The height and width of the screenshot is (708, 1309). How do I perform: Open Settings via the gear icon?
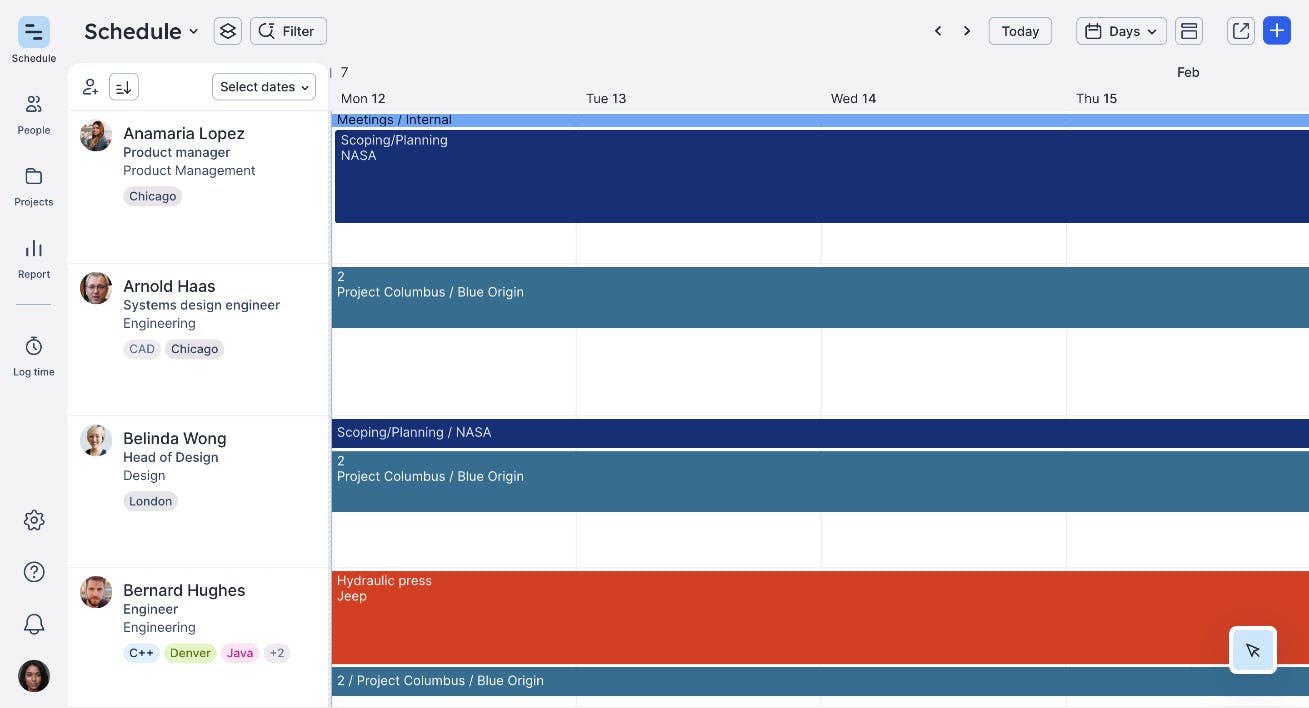33,520
